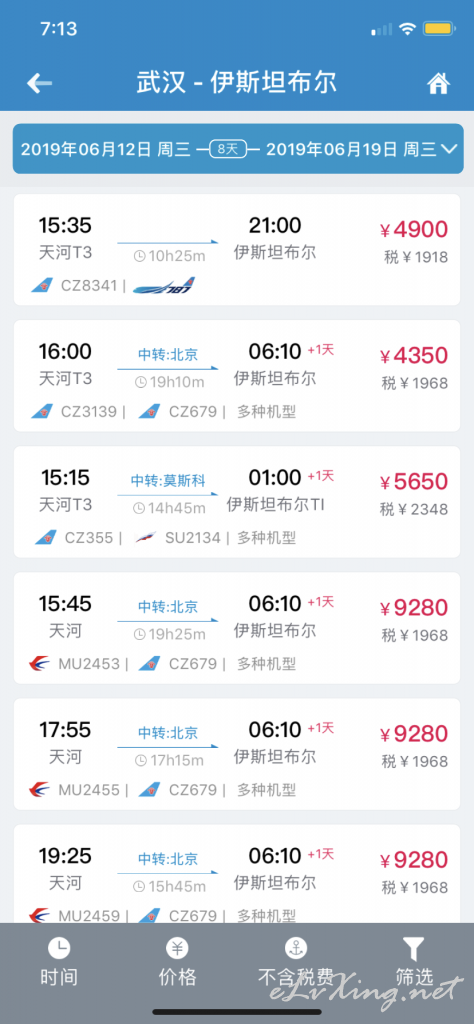
Task: Choose the Moscow transfer flight at ¥5650
Action: click(x=237, y=502)
